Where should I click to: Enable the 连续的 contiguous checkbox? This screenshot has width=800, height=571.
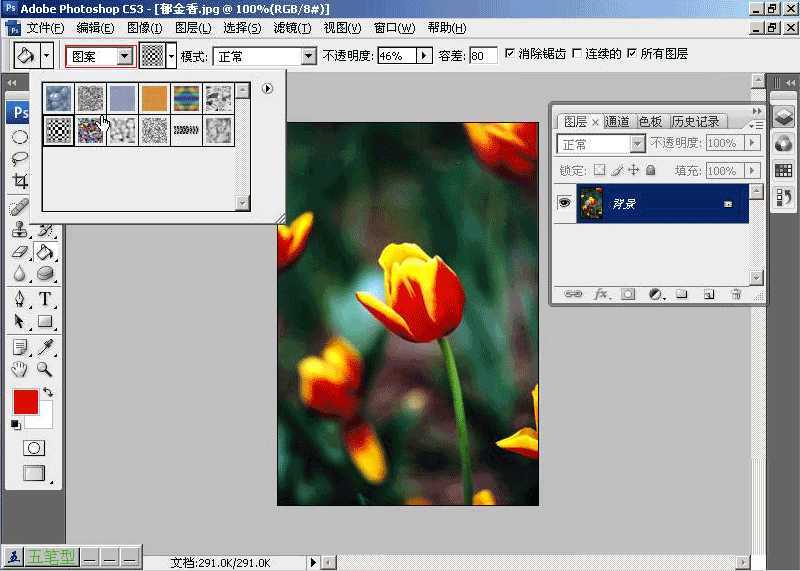point(577,54)
